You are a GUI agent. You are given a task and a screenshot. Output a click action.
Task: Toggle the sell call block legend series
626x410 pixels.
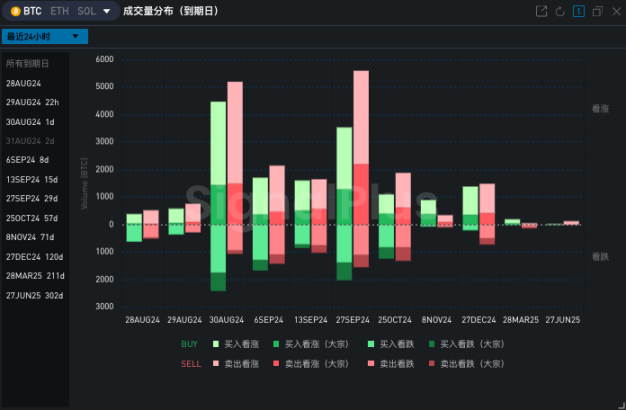pos(311,364)
